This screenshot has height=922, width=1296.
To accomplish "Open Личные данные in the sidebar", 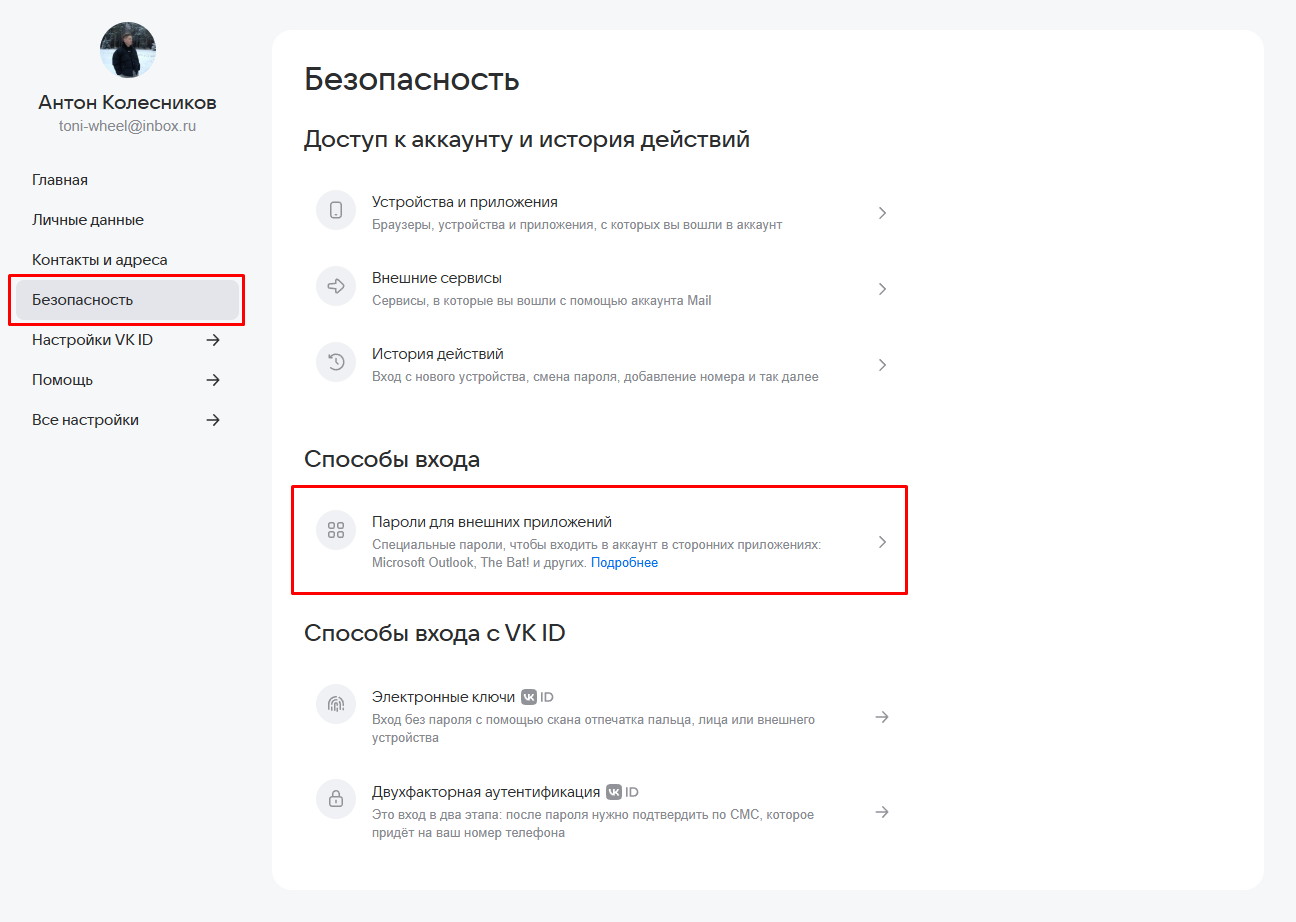I will tap(88, 220).
